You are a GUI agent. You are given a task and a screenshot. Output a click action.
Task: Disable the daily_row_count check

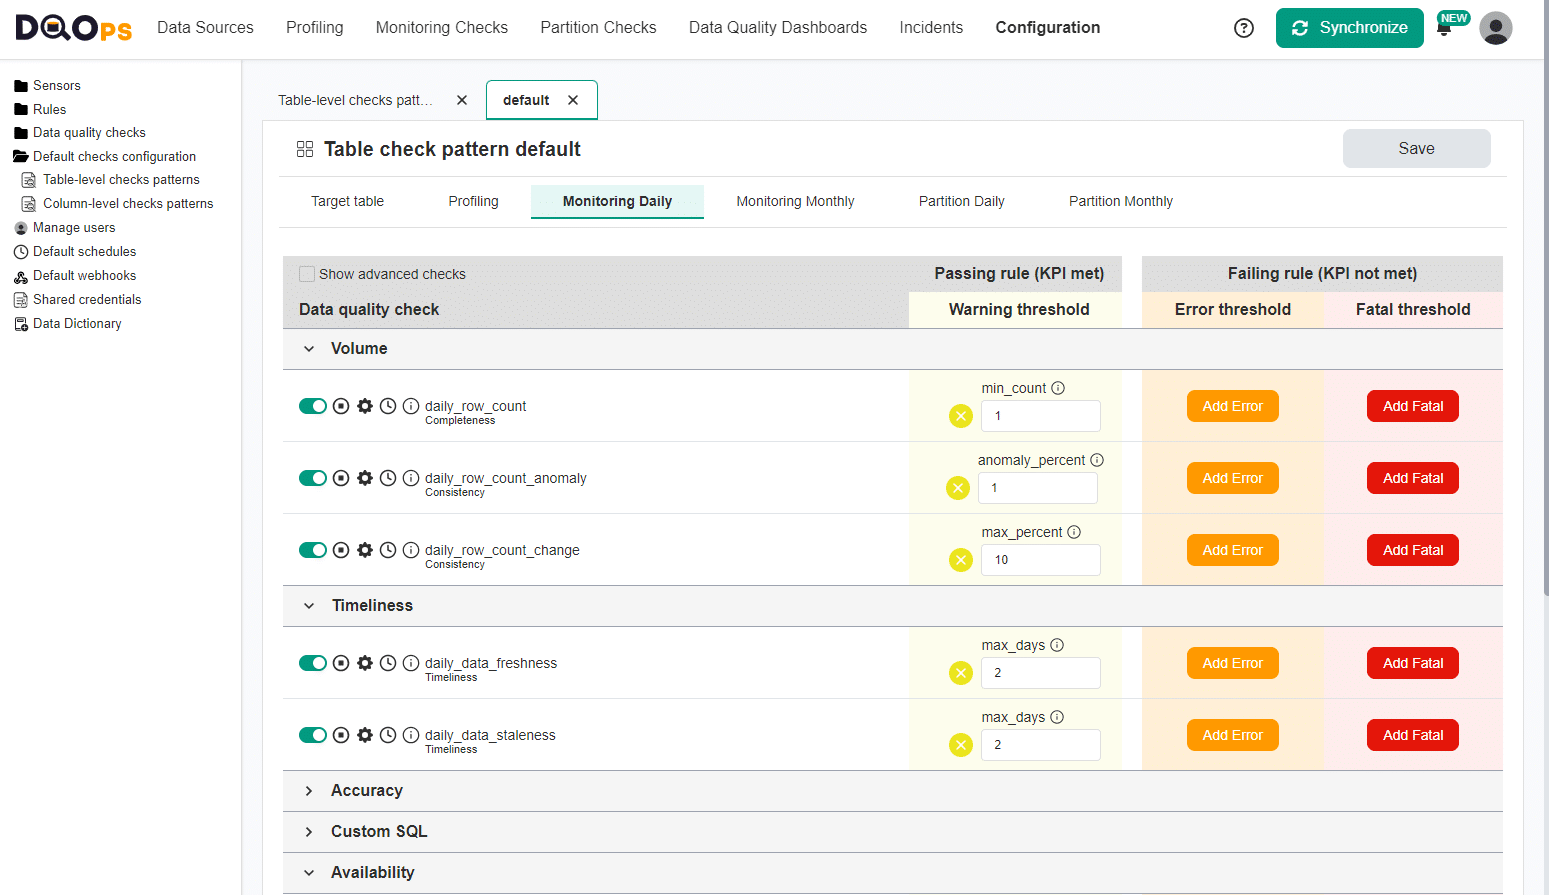tap(313, 406)
